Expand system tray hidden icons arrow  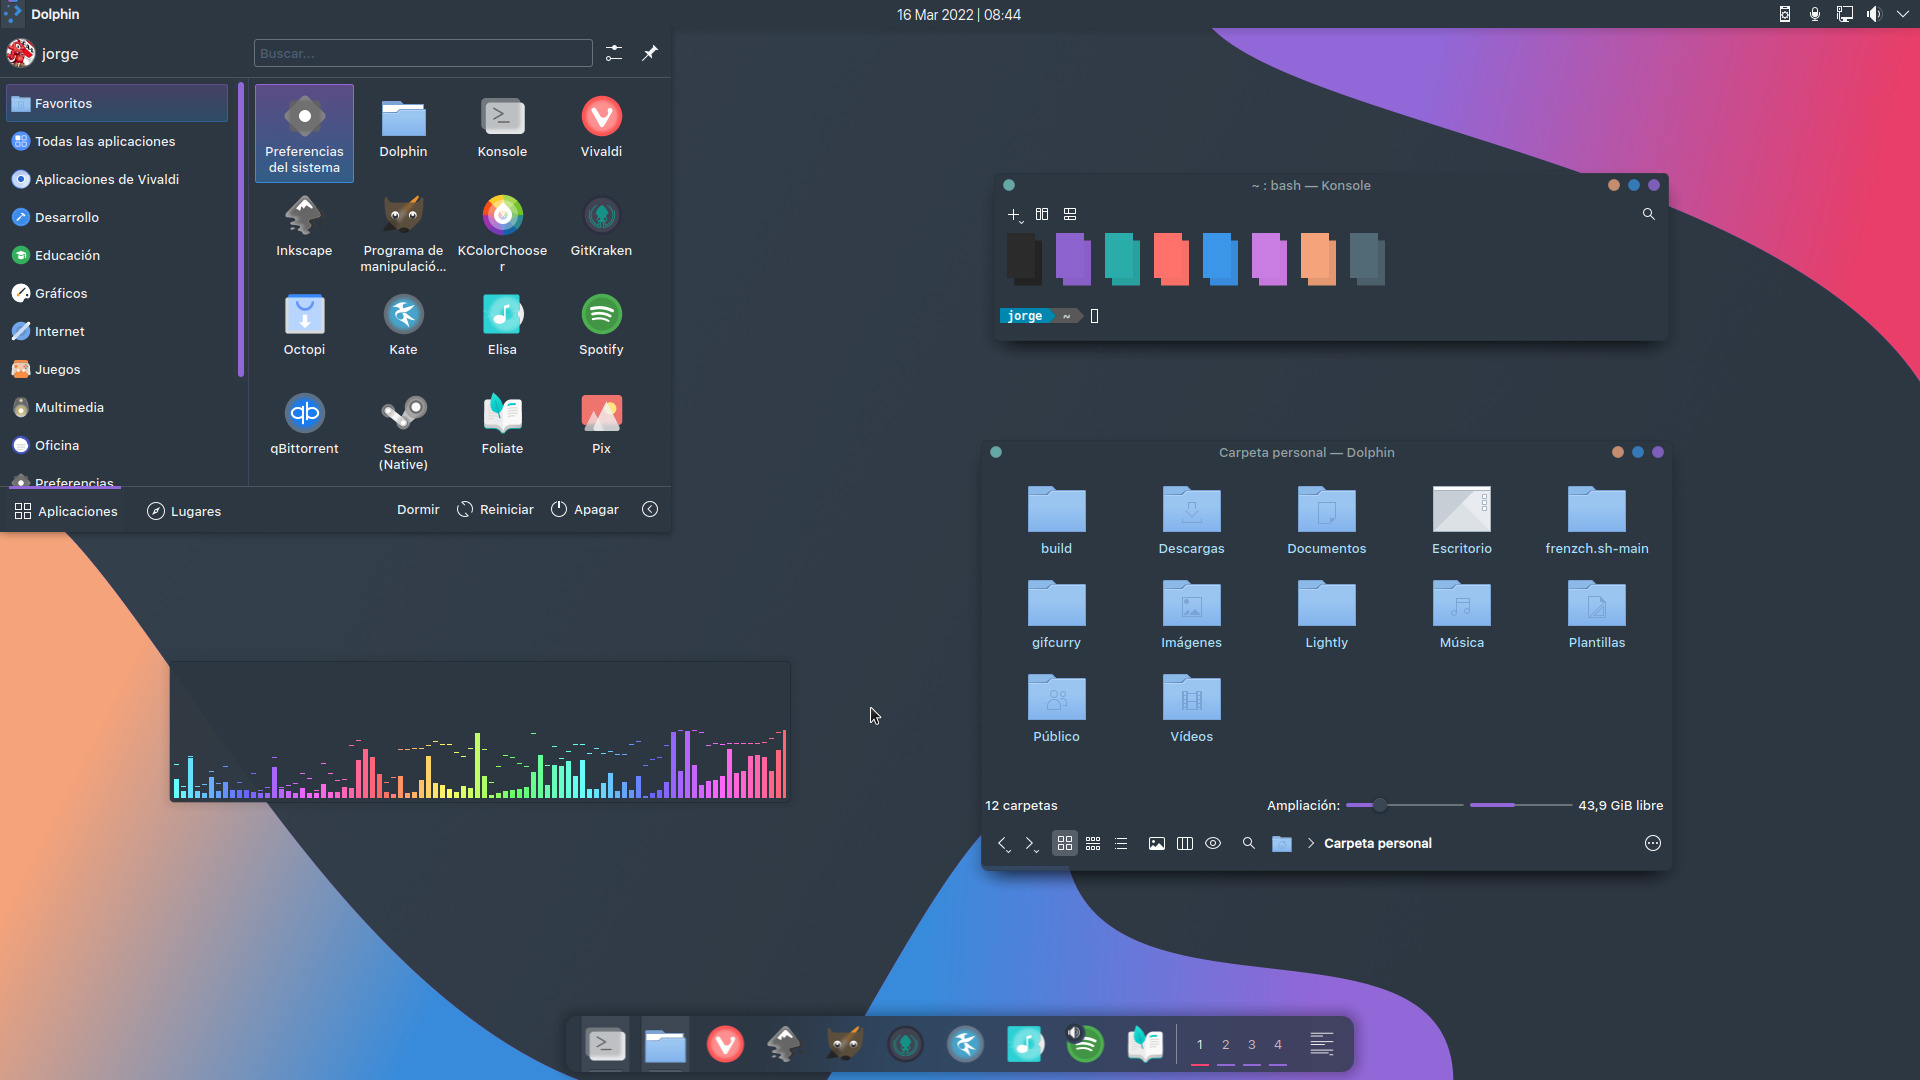click(x=1902, y=14)
